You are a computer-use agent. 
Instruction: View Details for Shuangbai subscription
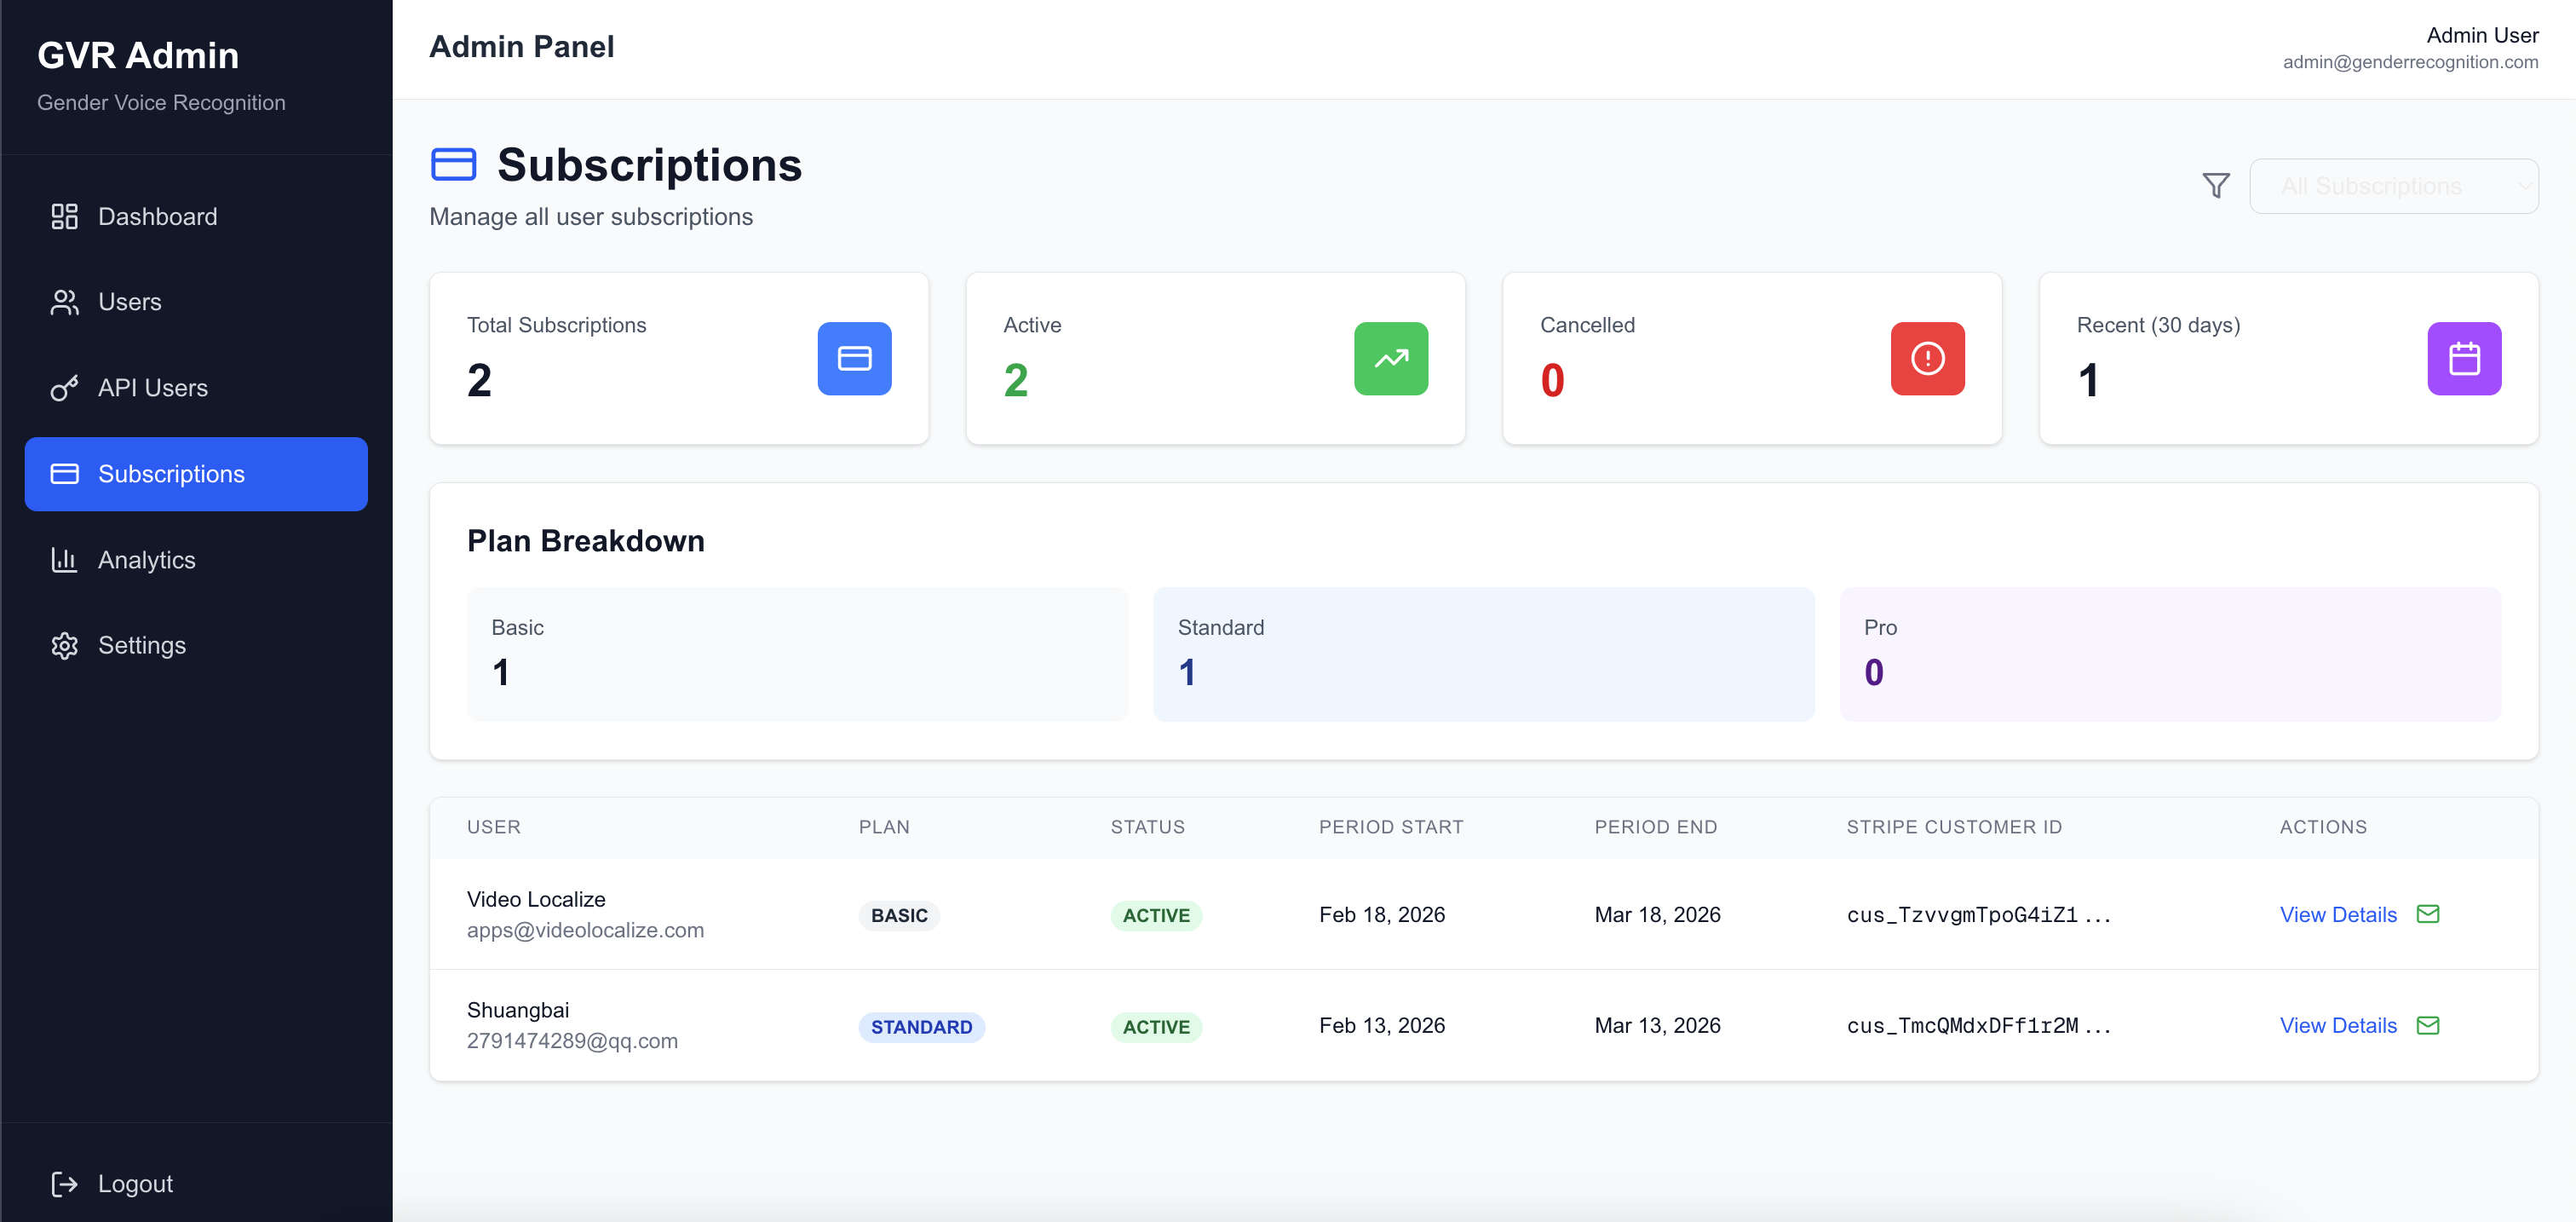(x=2337, y=1026)
